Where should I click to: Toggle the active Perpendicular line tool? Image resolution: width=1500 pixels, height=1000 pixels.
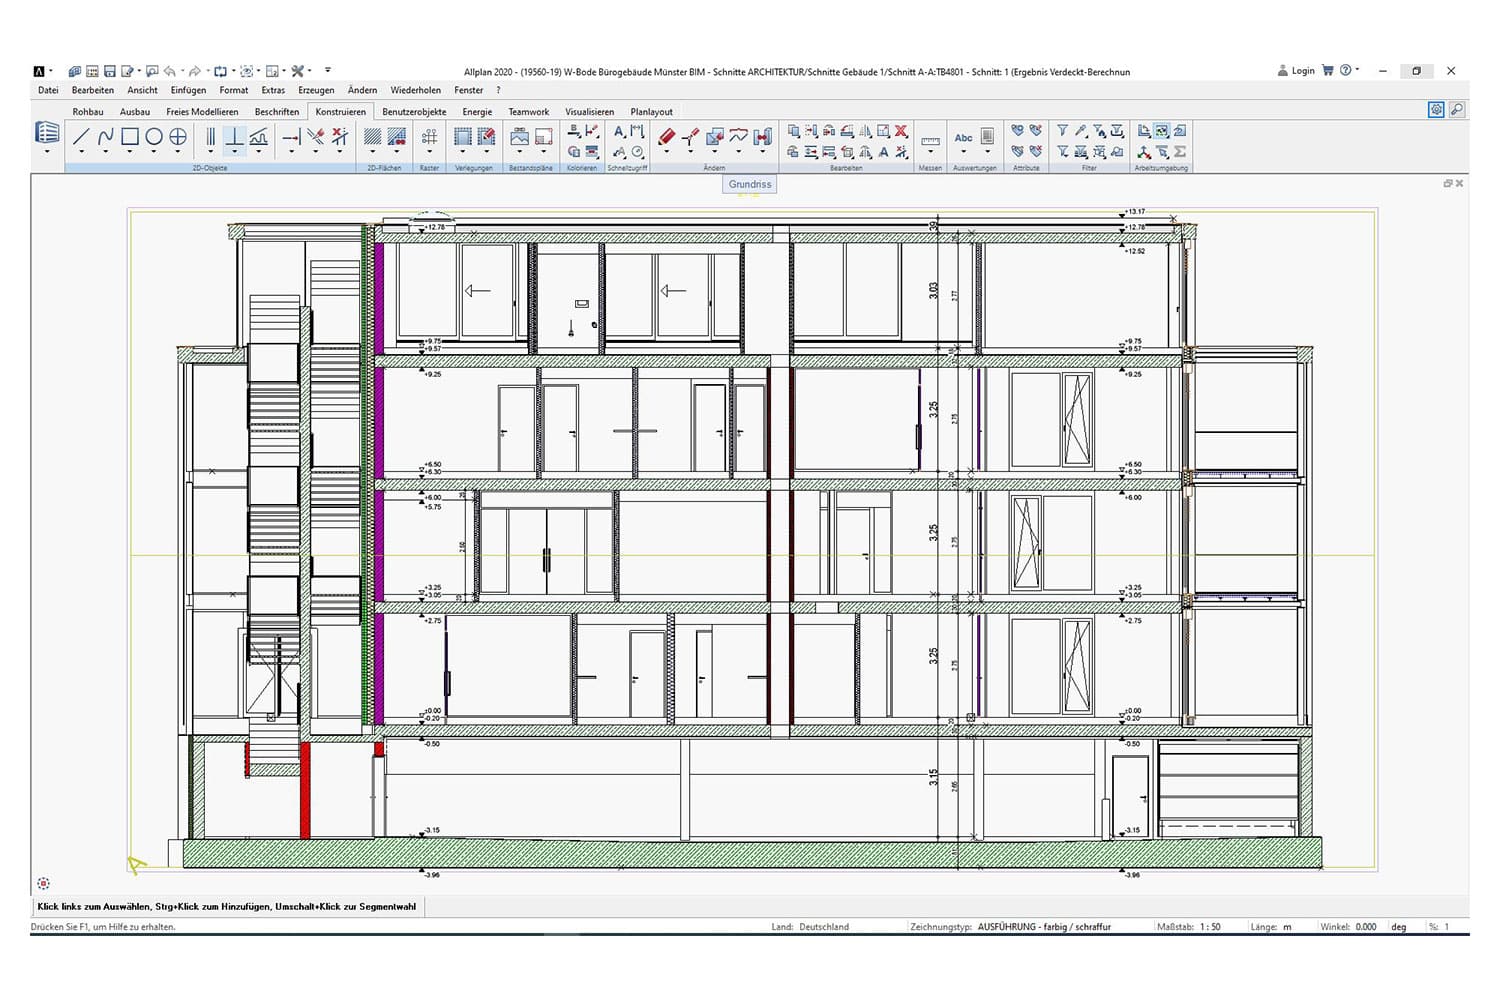click(x=234, y=137)
